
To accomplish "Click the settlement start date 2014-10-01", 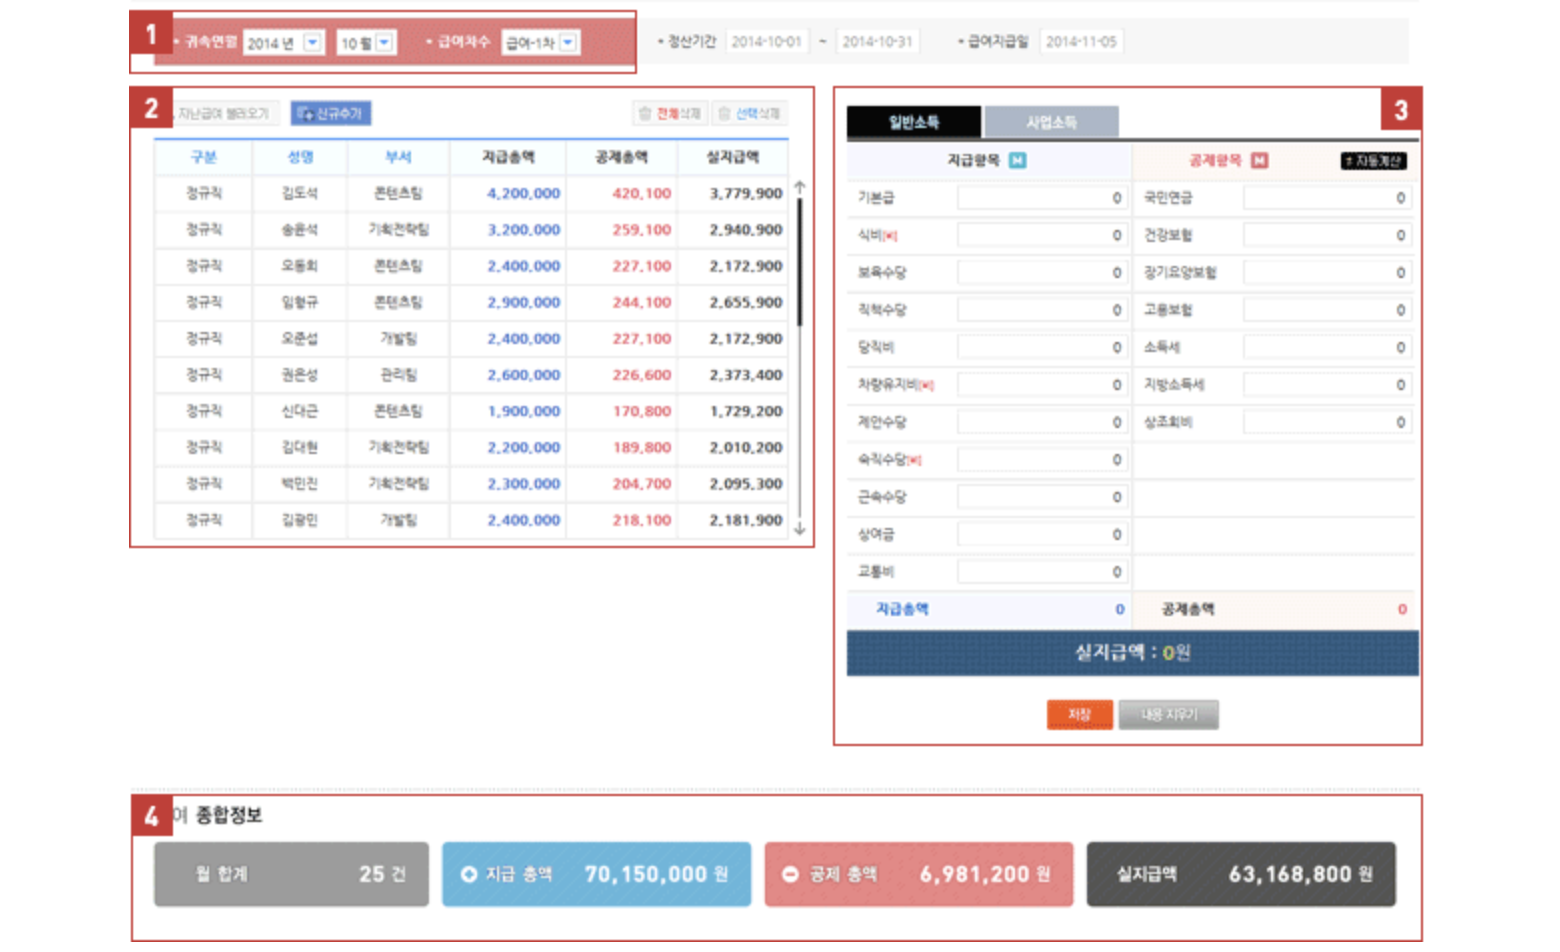I will pyautogui.click(x=766, y=41).
